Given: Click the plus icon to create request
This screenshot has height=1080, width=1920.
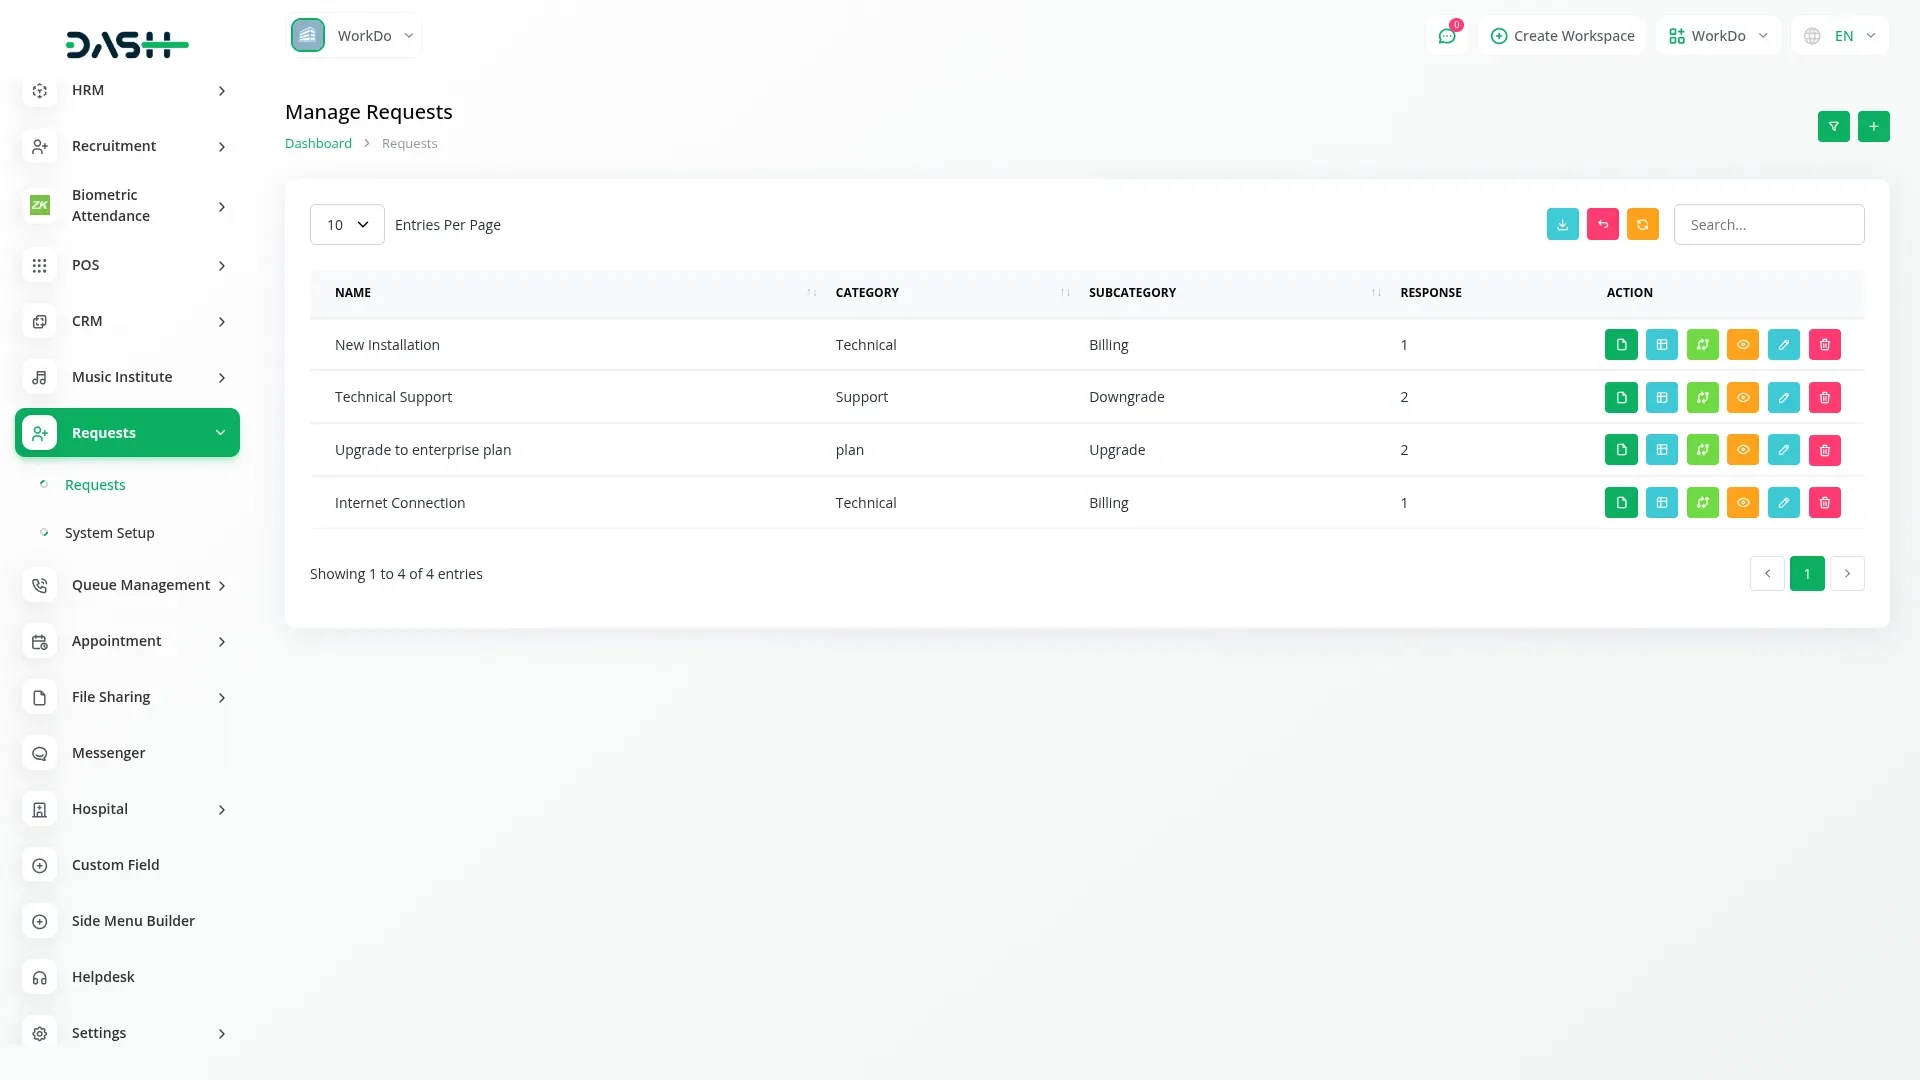Looking at the screenshot, I should (x=1873, y=127).
